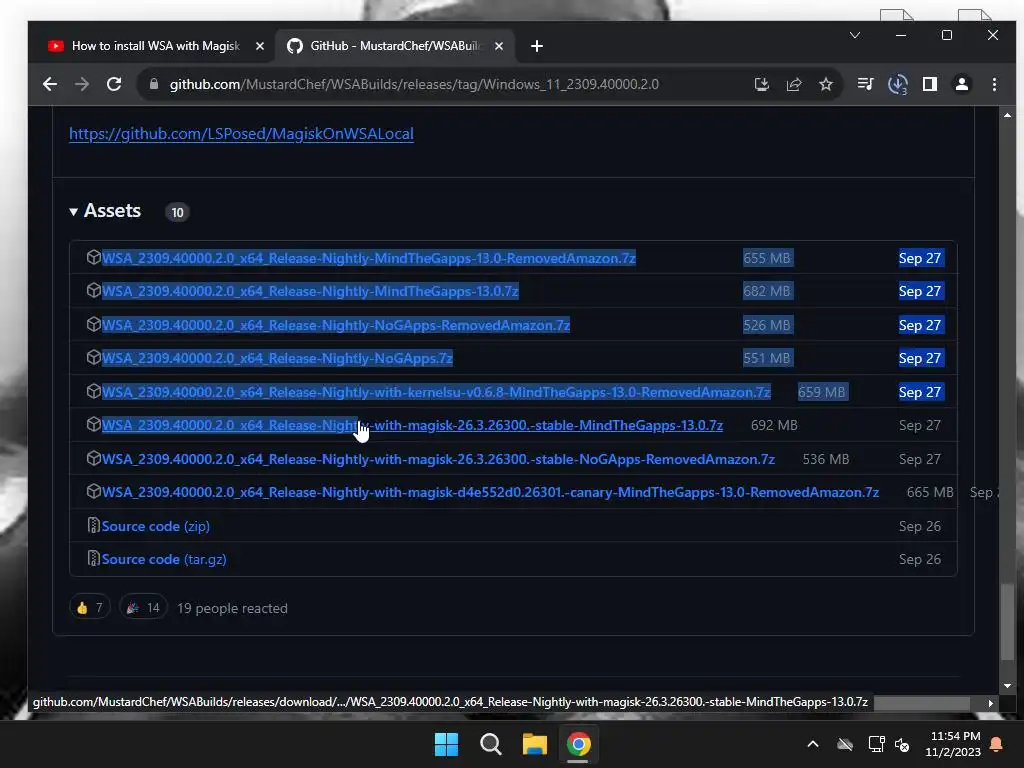Screen dimensions: 1024x768
Task: Close the GitHub WSABuilds tab
Action: (499, 46)
